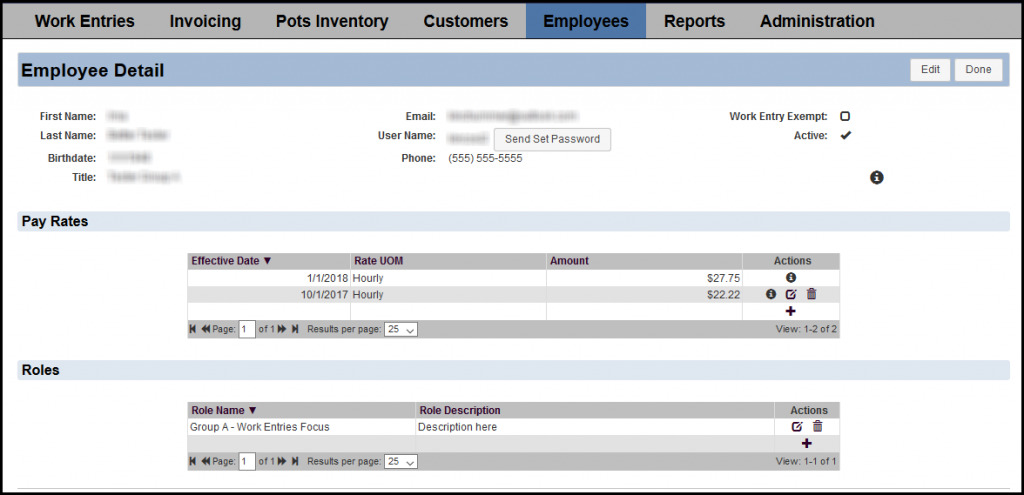Go to last page of Roles
Screen dimensions: 1024x495
(295, 461)
